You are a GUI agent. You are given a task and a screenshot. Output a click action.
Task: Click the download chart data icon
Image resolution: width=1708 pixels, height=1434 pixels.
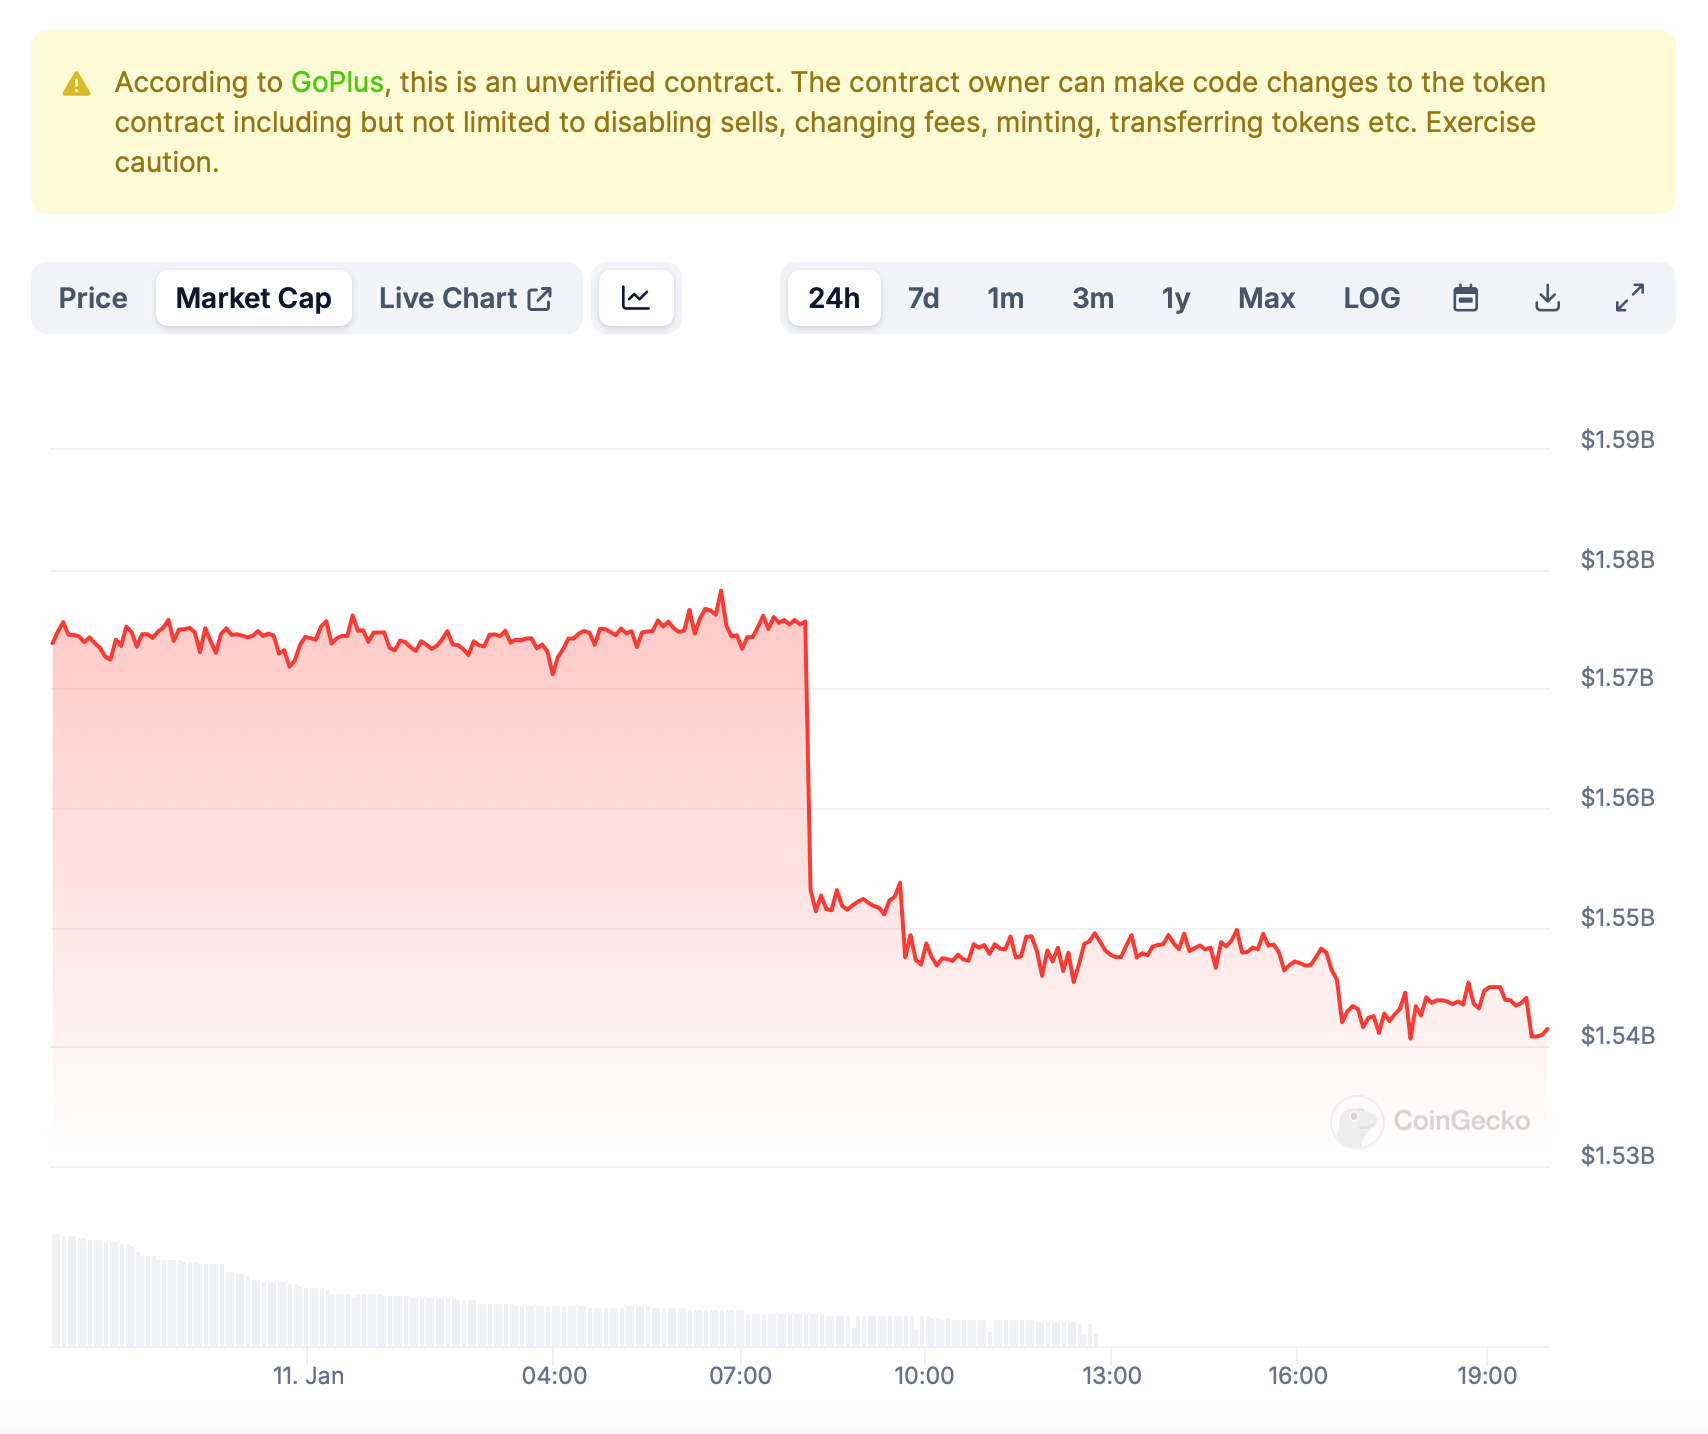1547,298
